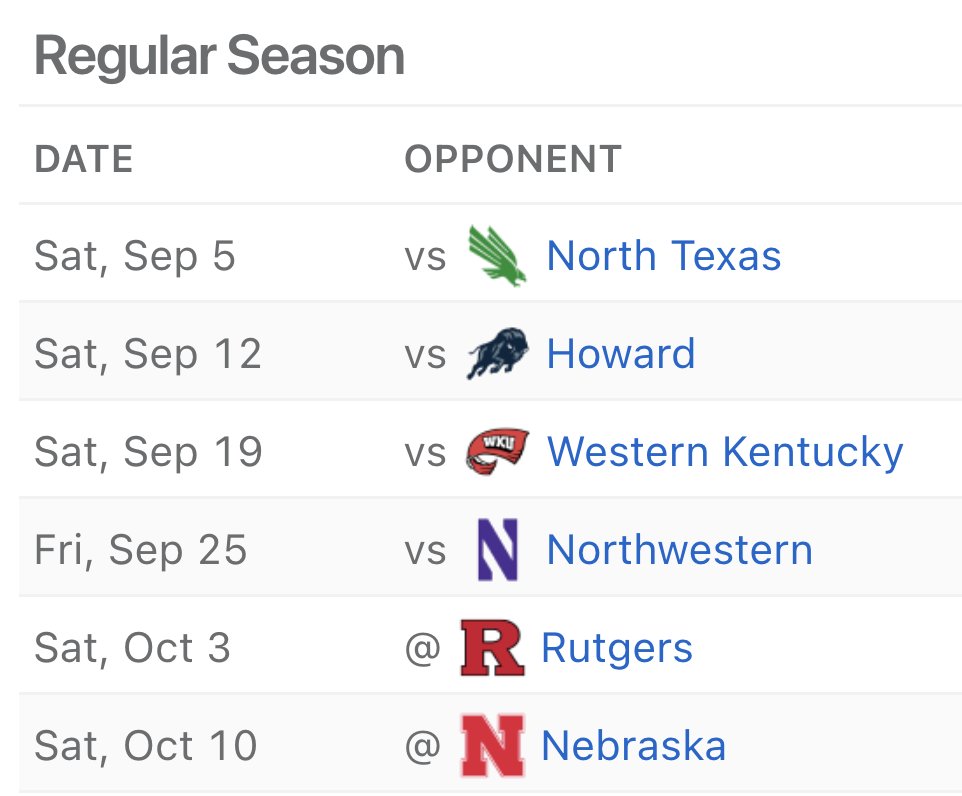
Task: Click the red Nebraska N logo
Action: 492,746
